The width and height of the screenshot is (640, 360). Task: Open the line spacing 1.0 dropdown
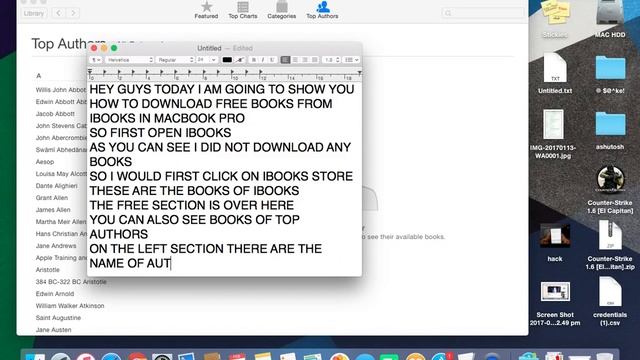point(331,60)
